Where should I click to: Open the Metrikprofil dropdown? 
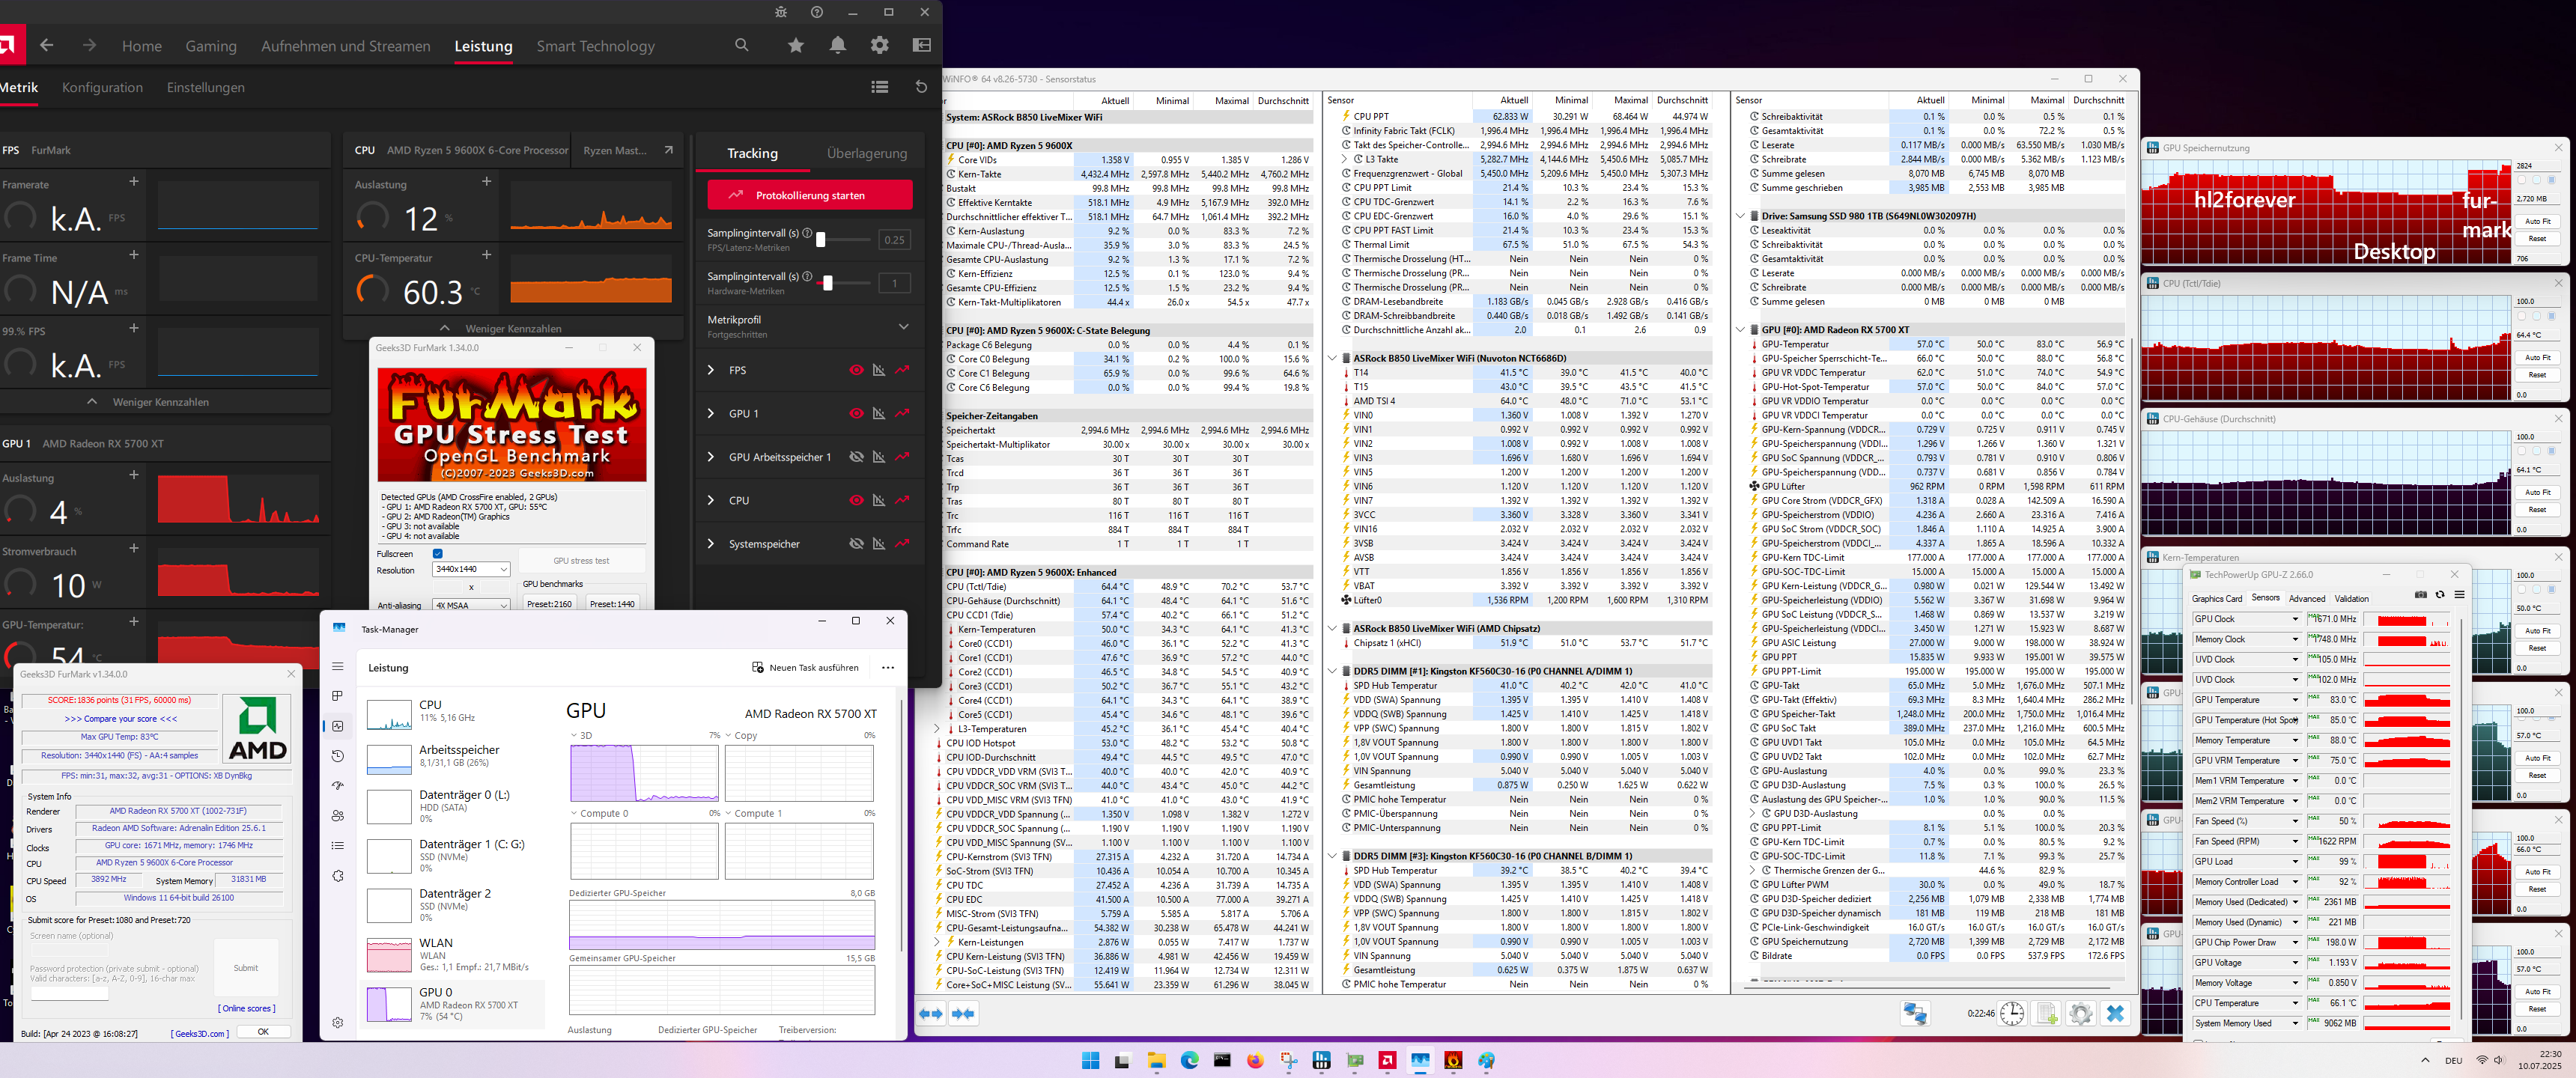click(903, 326)
